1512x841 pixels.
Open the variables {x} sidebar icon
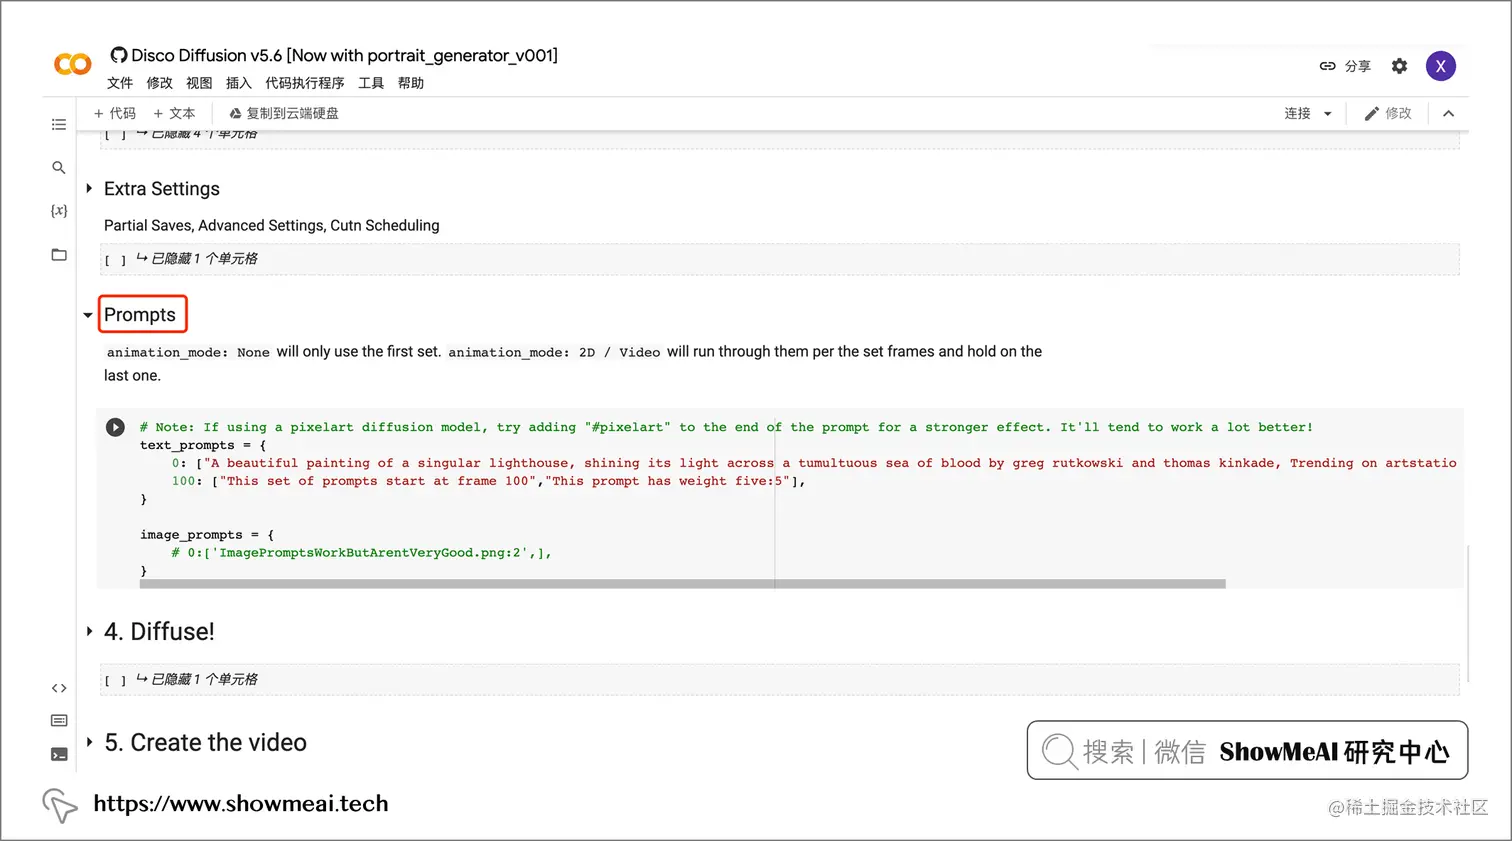point(59,211)
